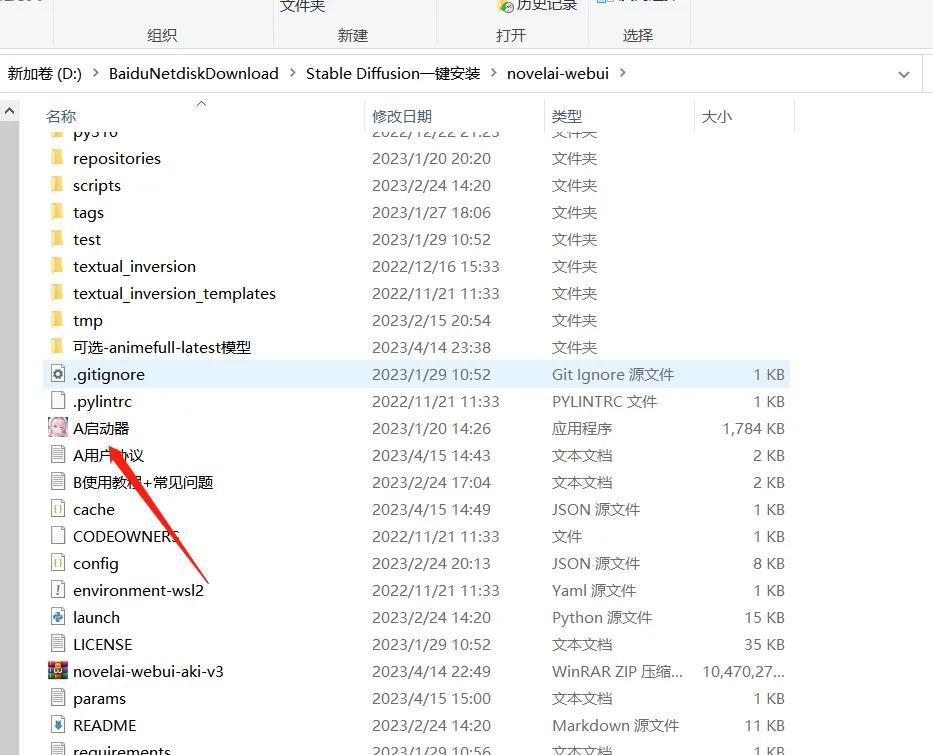Click date 2022/12/16 15:33 of textual_inversion

[x=436, y=267]
